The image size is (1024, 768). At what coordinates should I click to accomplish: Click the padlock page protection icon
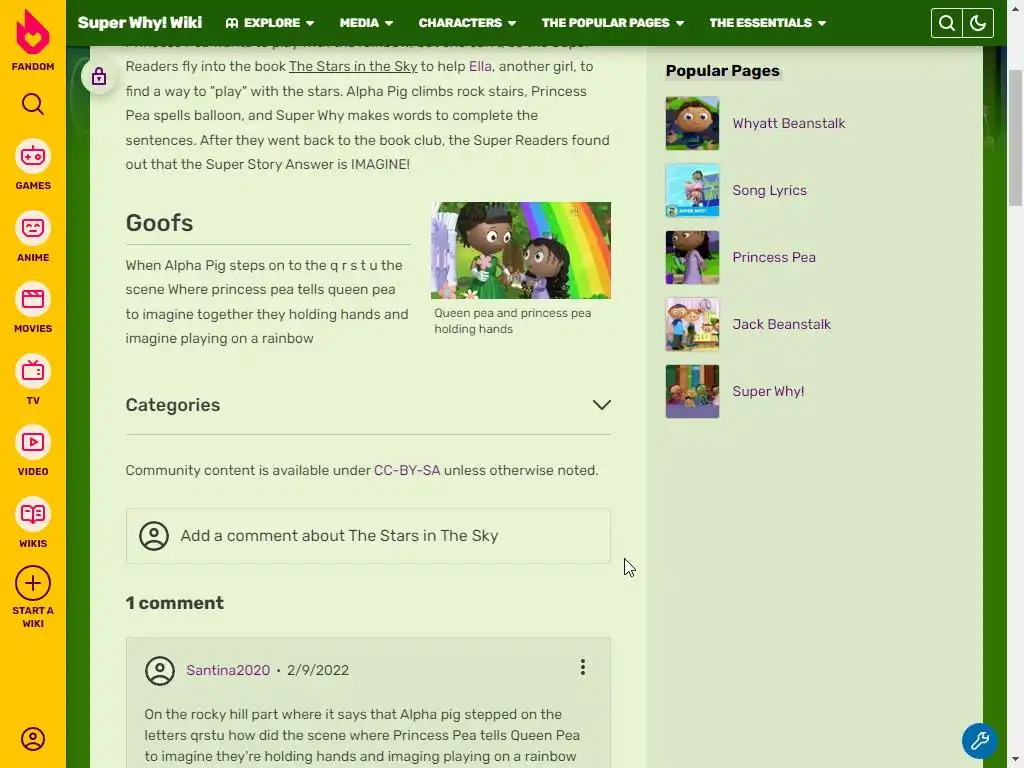(99, 76)
